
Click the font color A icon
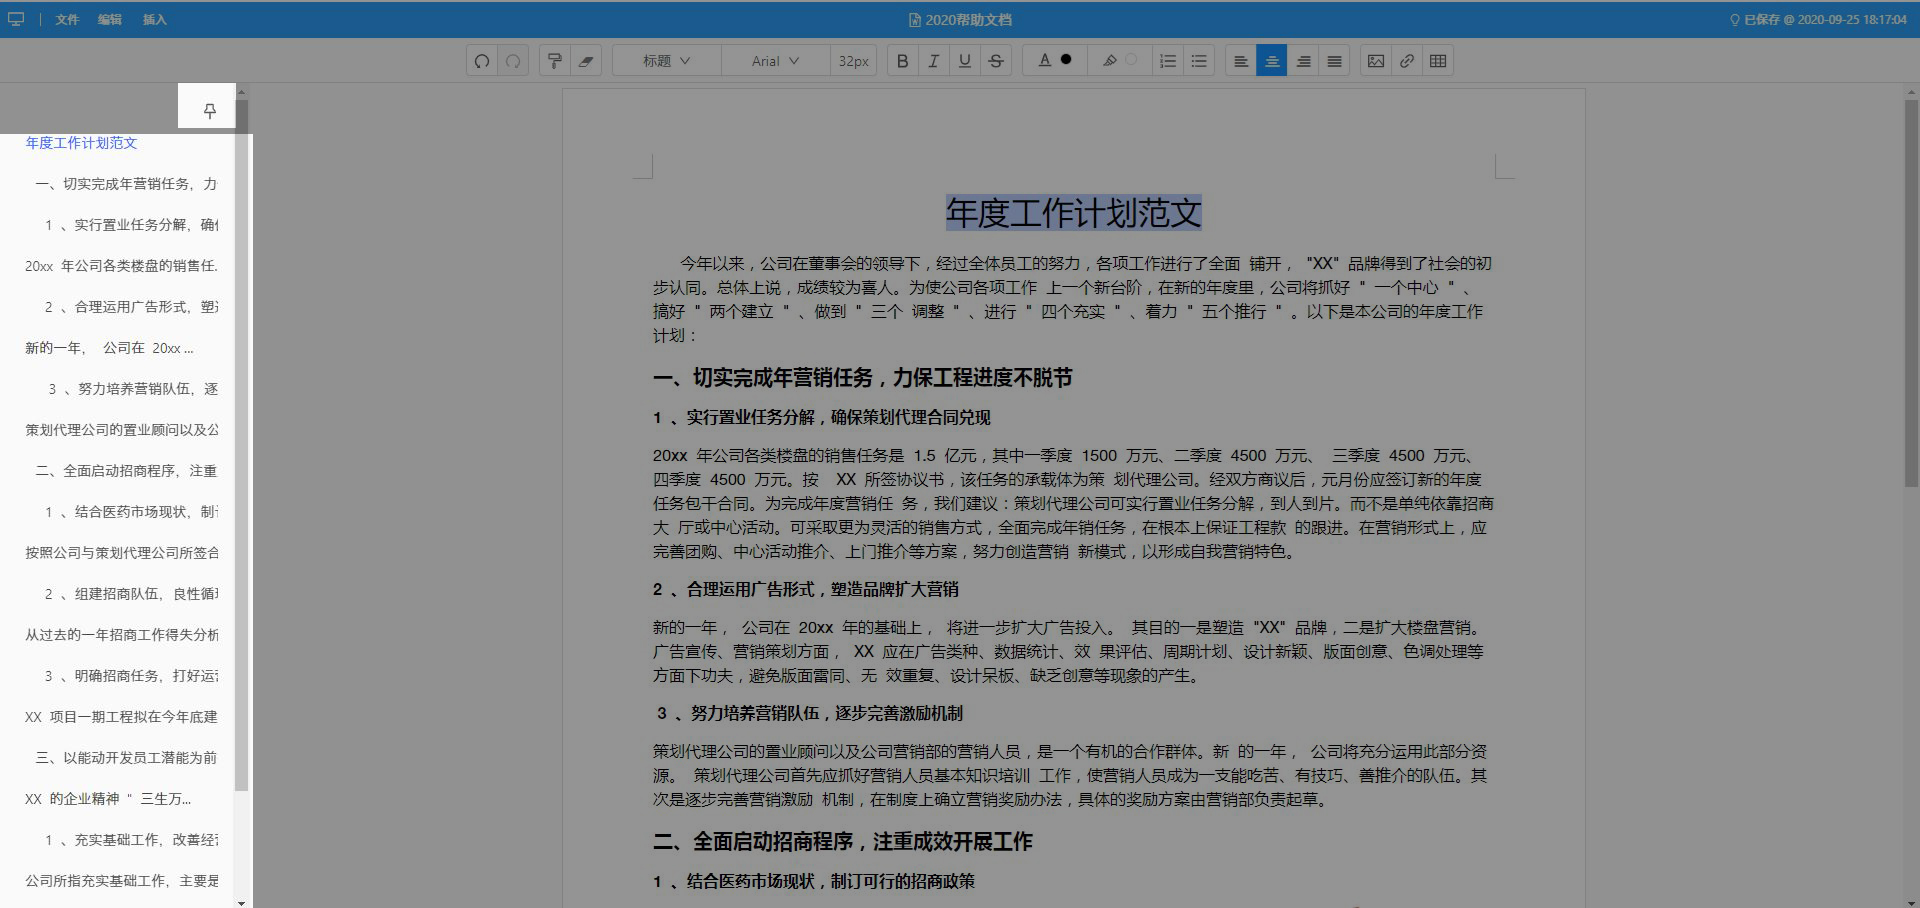click(1044, 60)
